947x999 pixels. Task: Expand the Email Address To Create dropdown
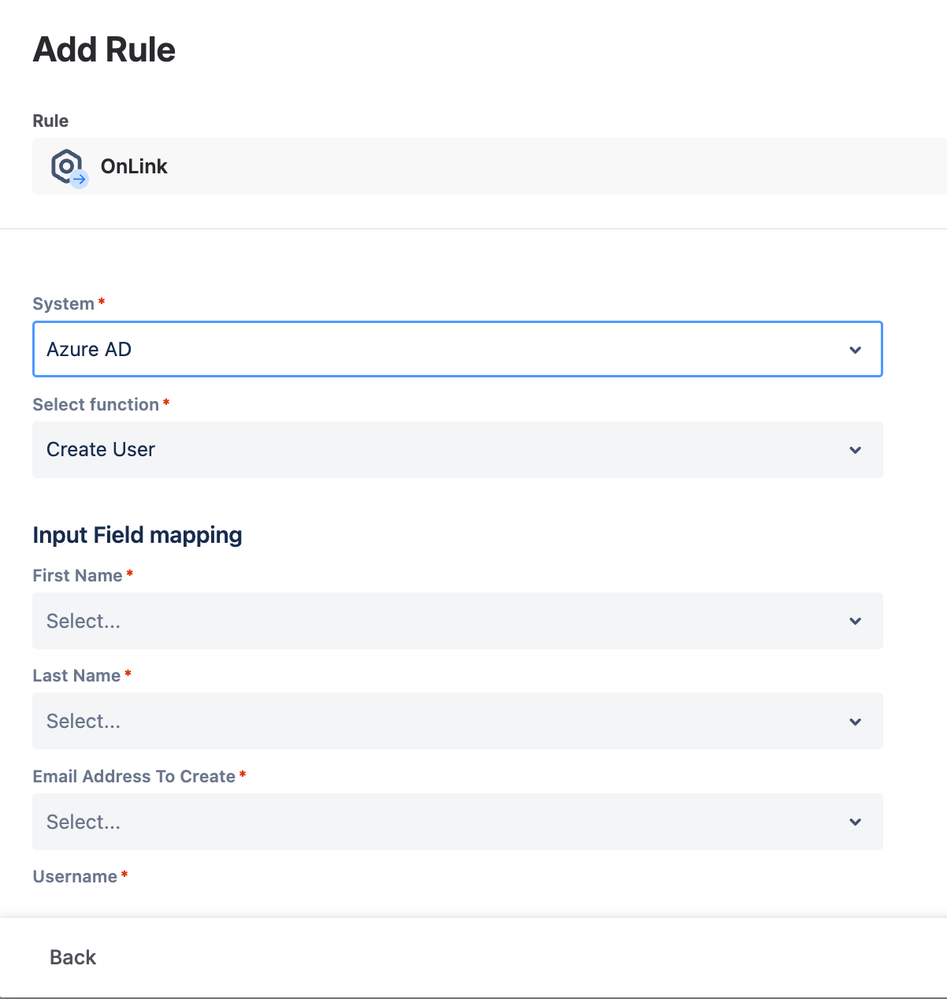440,822
